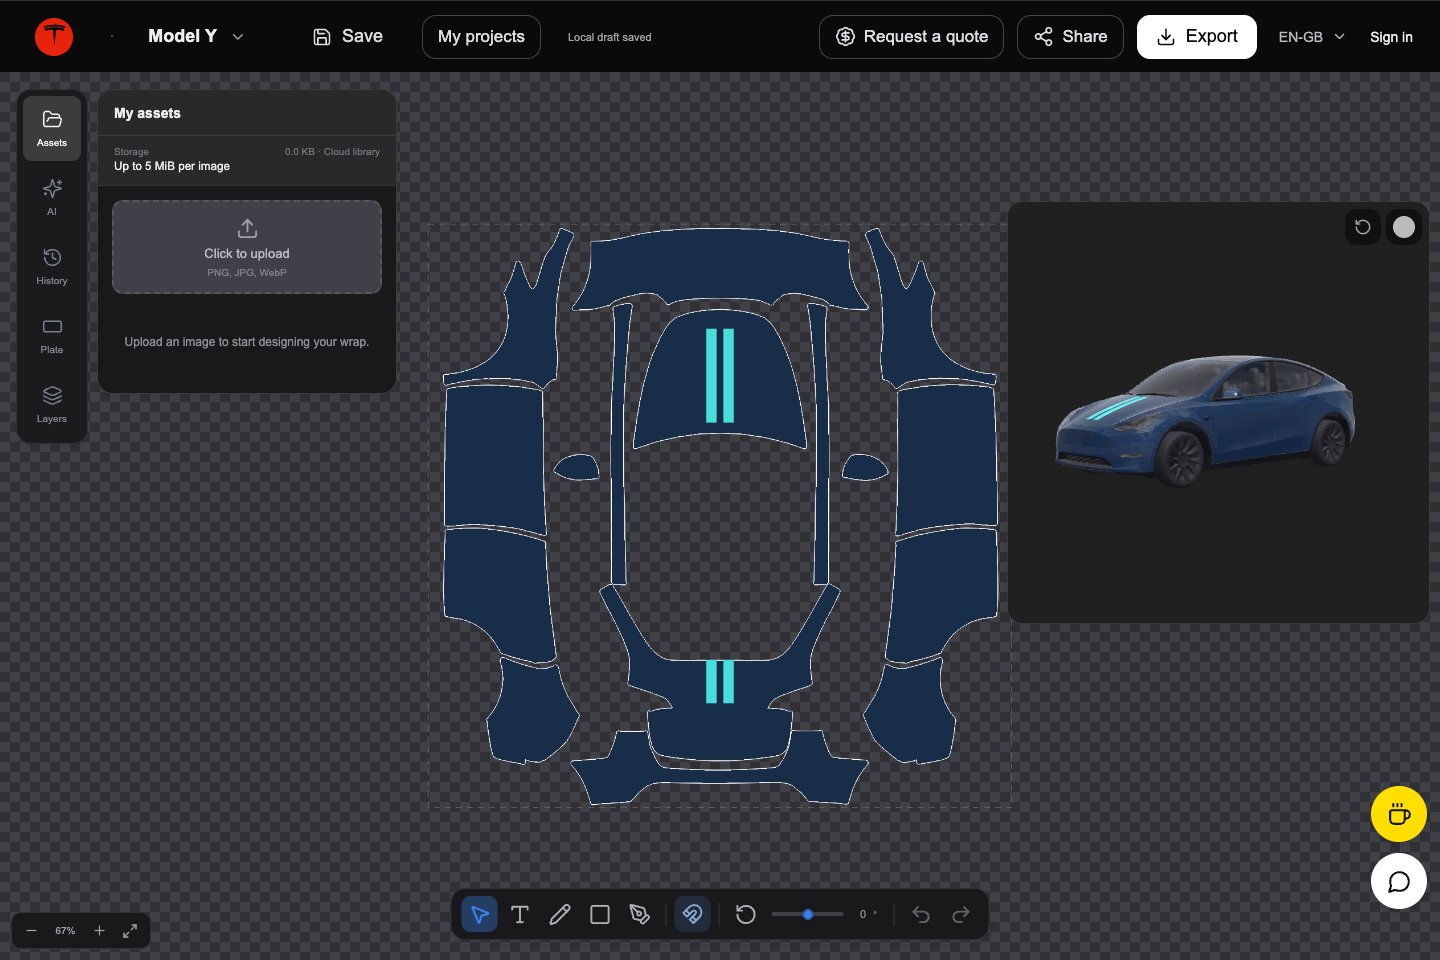Click the 'Local draft saved' status text
Screen dimensions: 1440x960
[609, 37]
